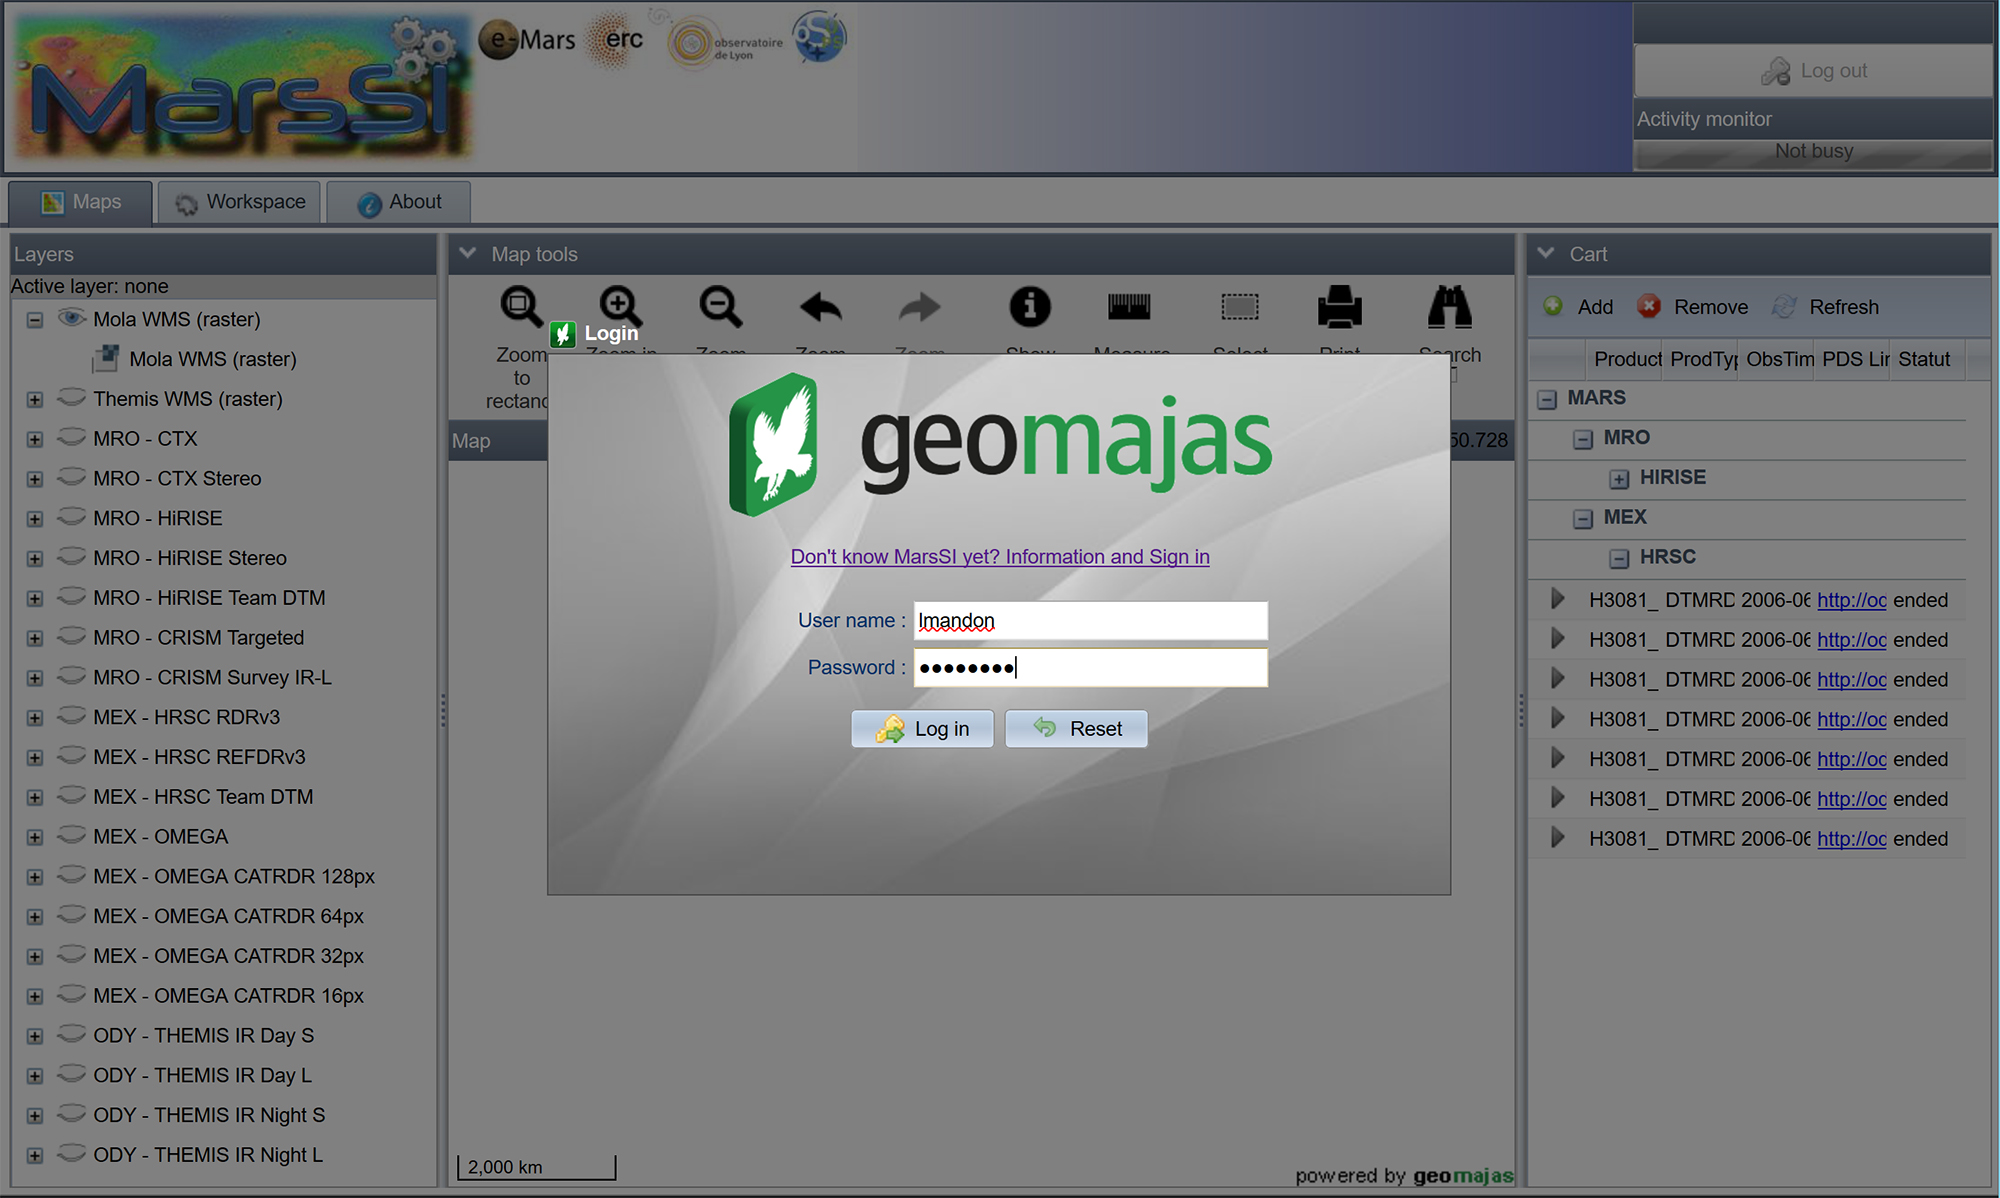Expand the HIRISE node in cart
The height and width of the screenshot is (1198, 2000).
coord(1619,479)
